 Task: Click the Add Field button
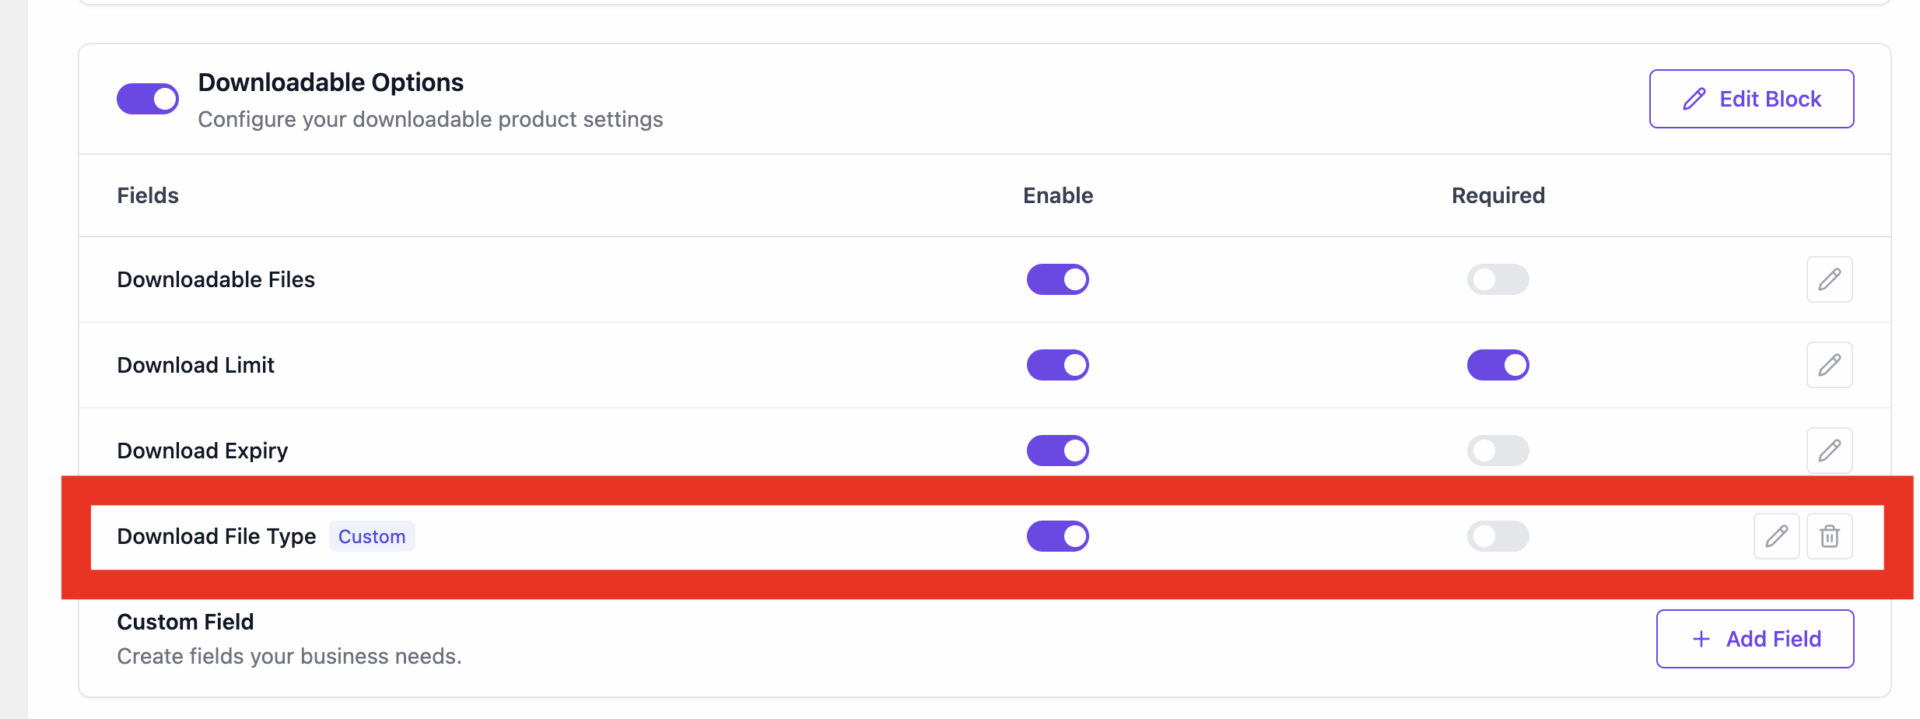[1755, 639]
